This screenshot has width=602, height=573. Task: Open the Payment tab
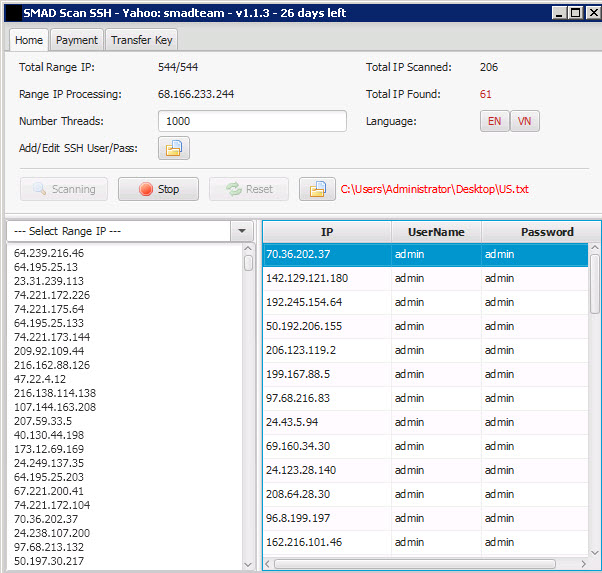pos(77,40)
